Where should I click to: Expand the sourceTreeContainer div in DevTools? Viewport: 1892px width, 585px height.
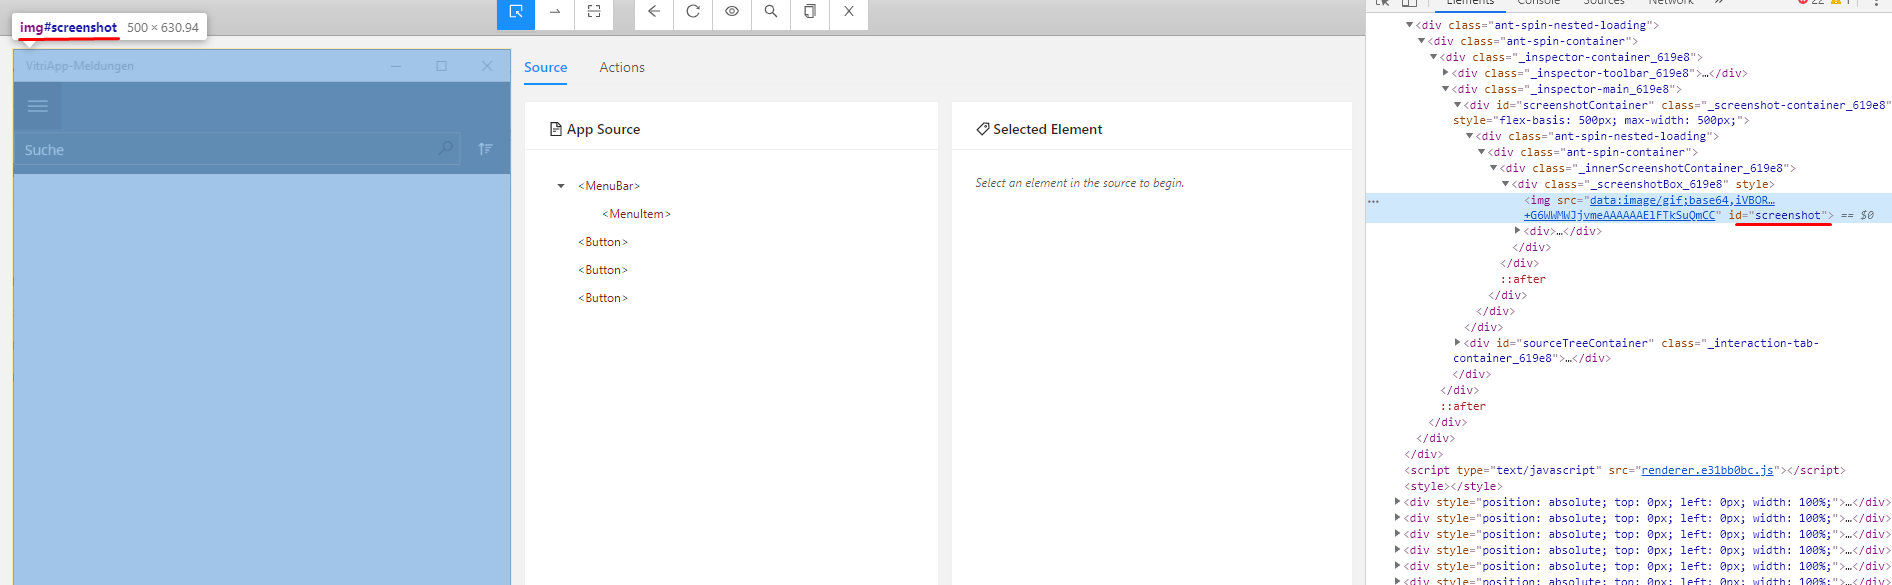tap(1458, 343)
